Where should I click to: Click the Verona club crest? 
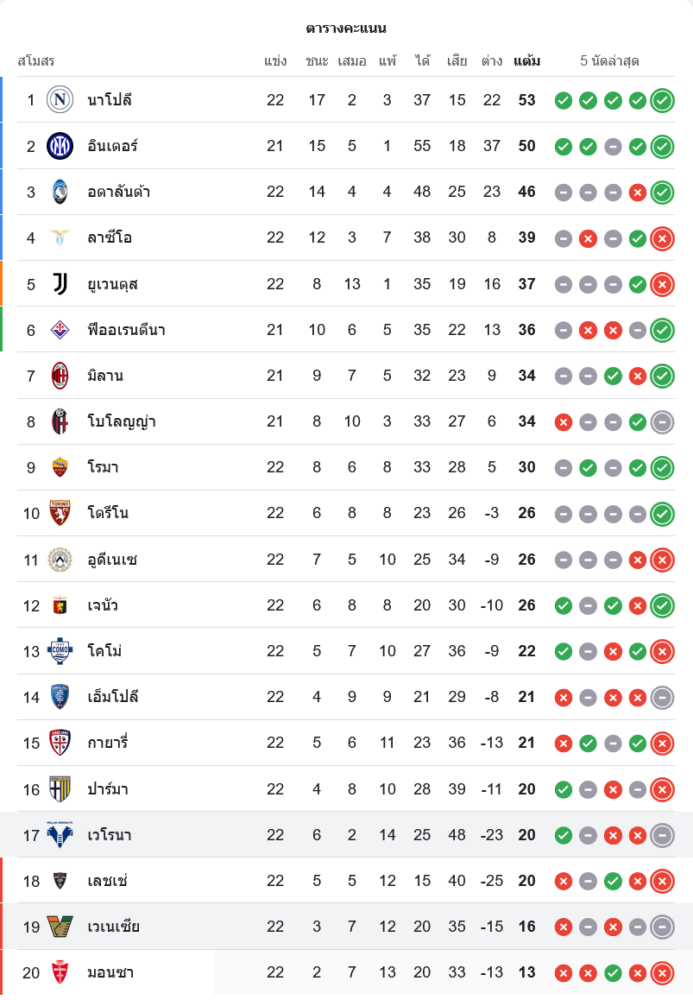pyautogui.click(x=60, y=835)
